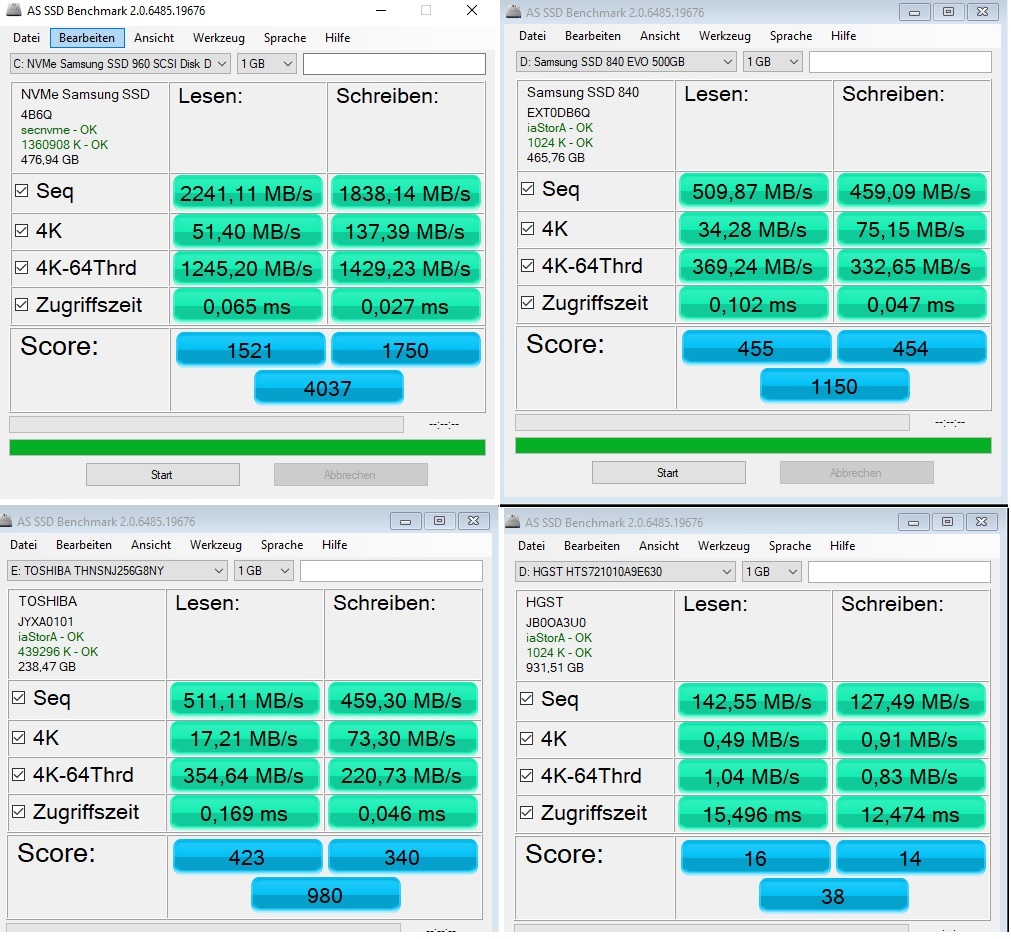The image size is (1011, 939).
Task: Click Seq read result 2241,11 MB/s
Action: tap(246, 193)
